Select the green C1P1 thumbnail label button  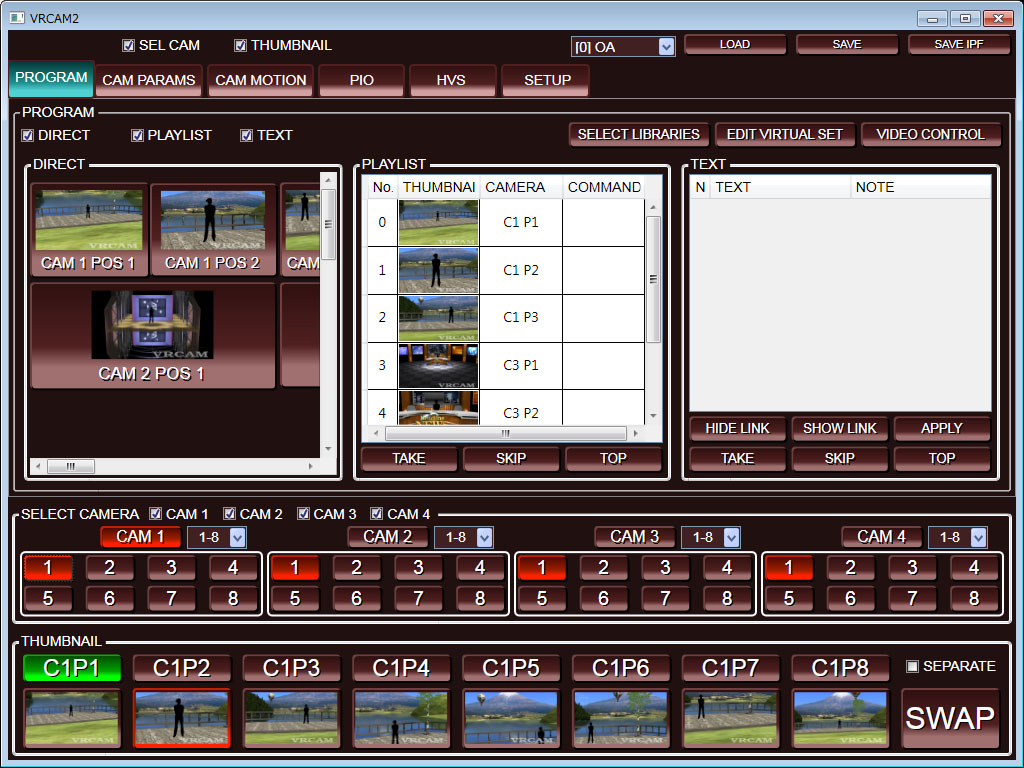[72, 668]
